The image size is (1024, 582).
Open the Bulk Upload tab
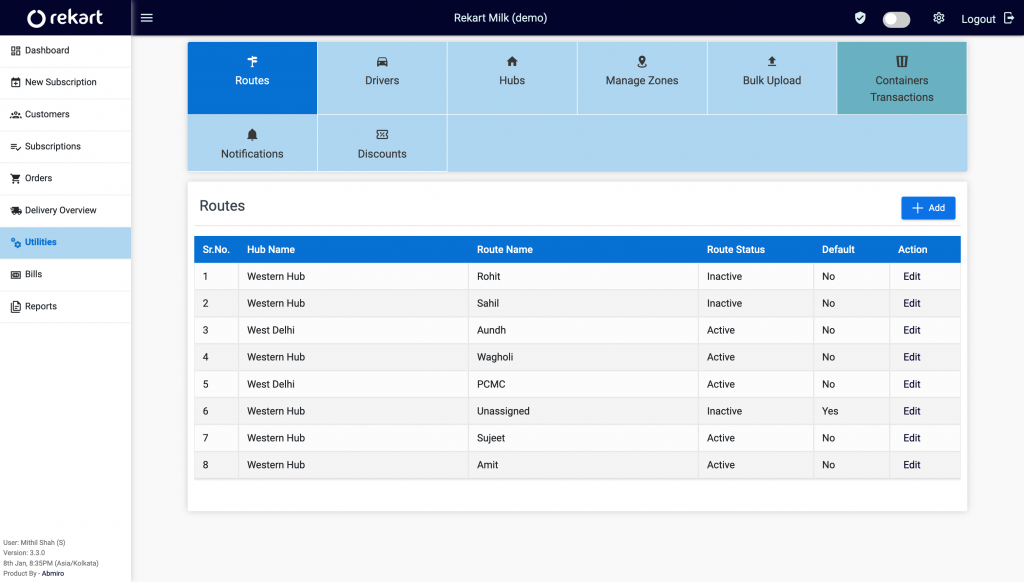coord(772,78)
